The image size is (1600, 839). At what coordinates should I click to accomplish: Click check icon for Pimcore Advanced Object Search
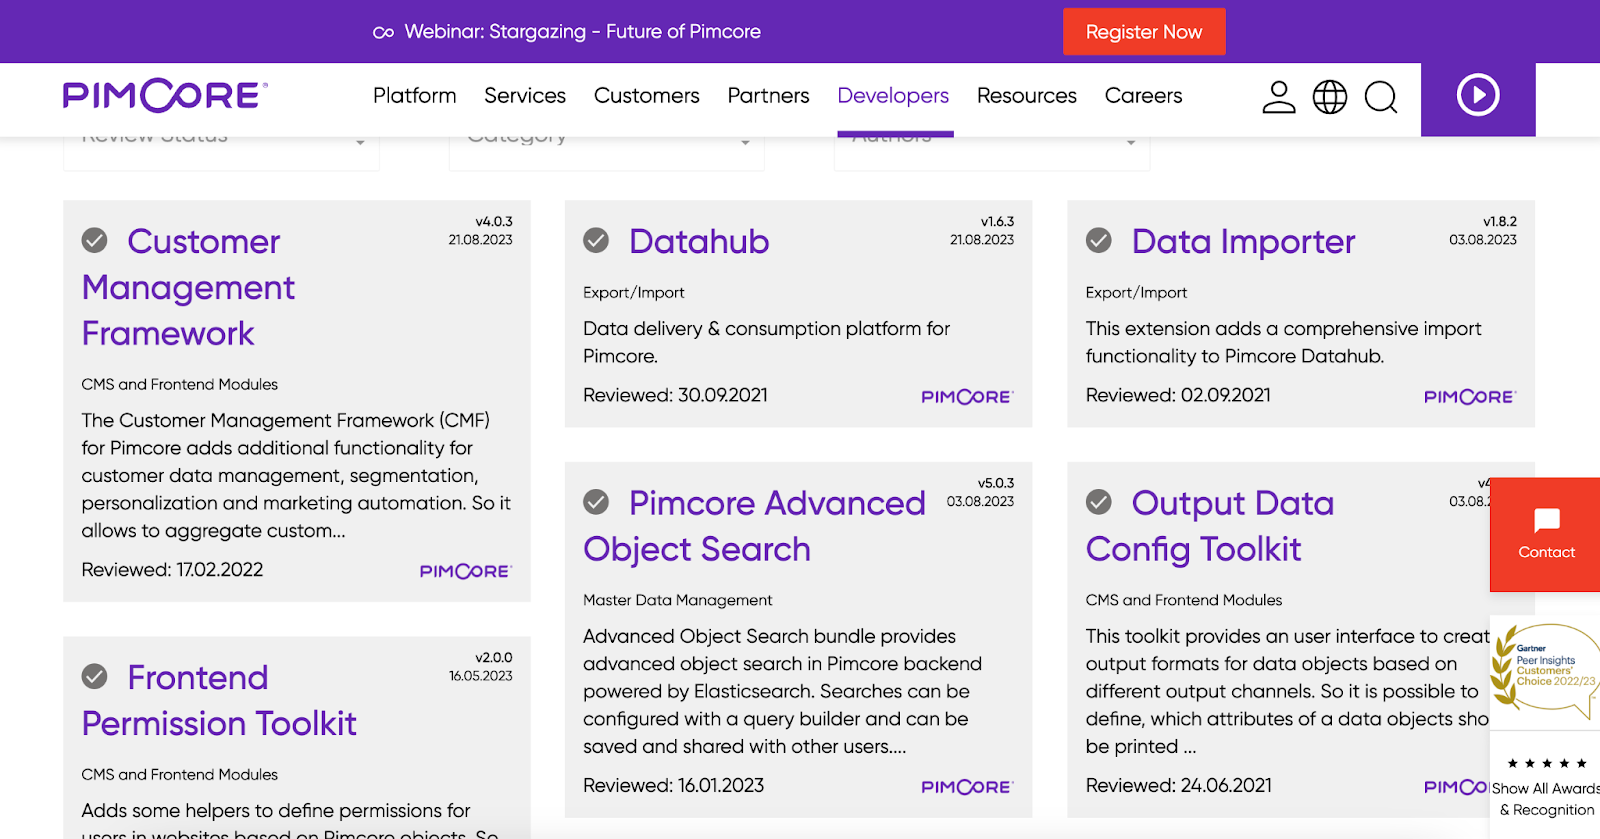(596, 502)
